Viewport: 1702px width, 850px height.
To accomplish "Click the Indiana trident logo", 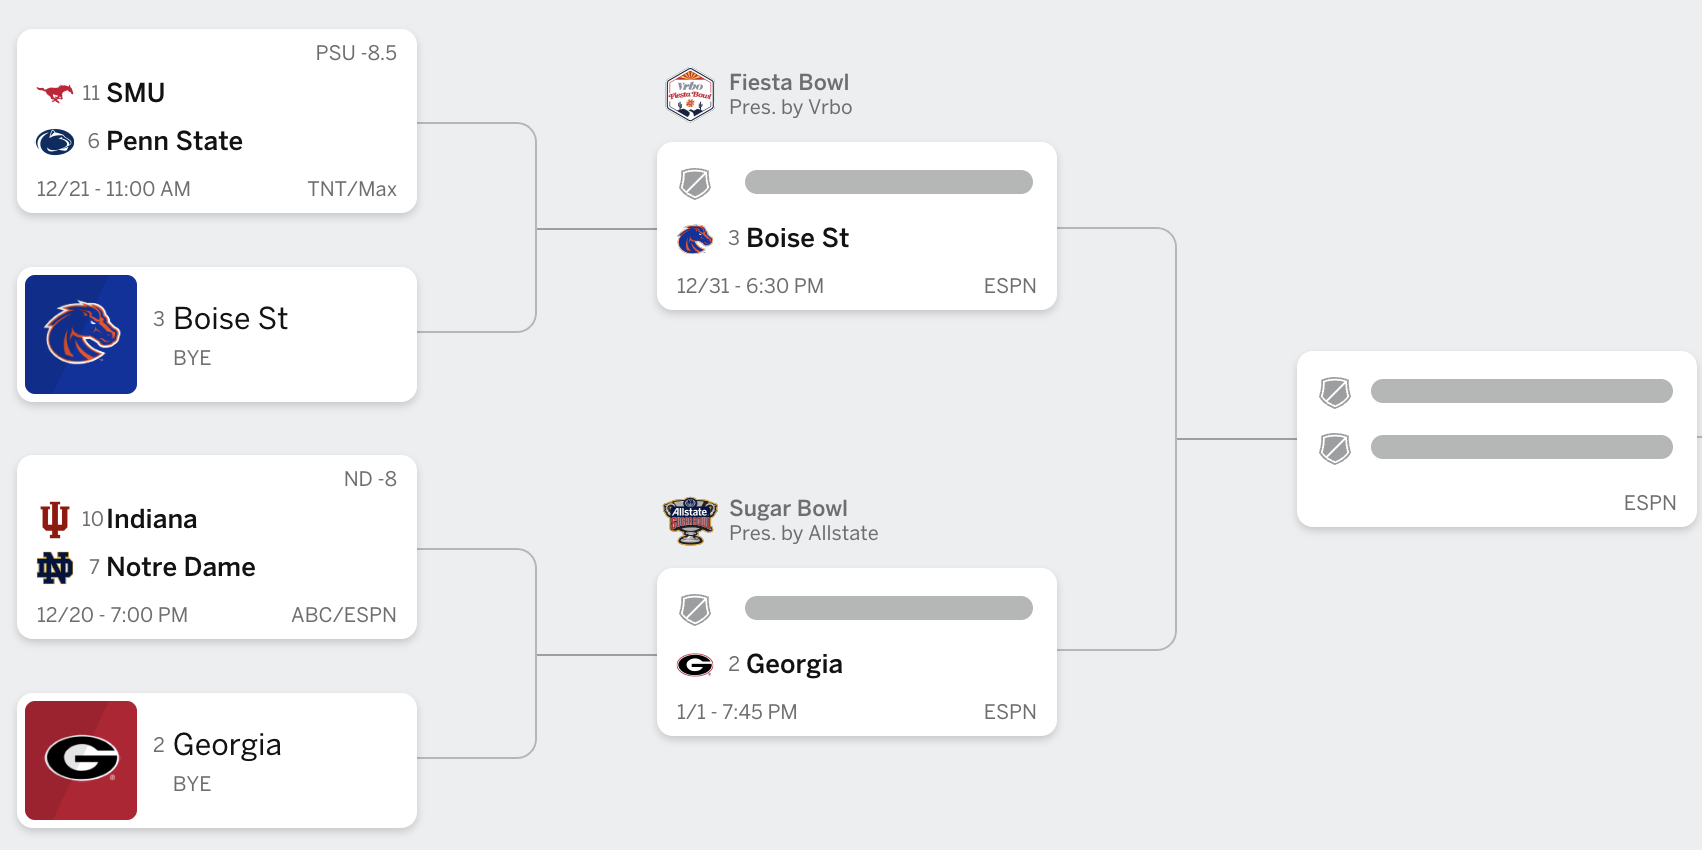I will (55, 519).
